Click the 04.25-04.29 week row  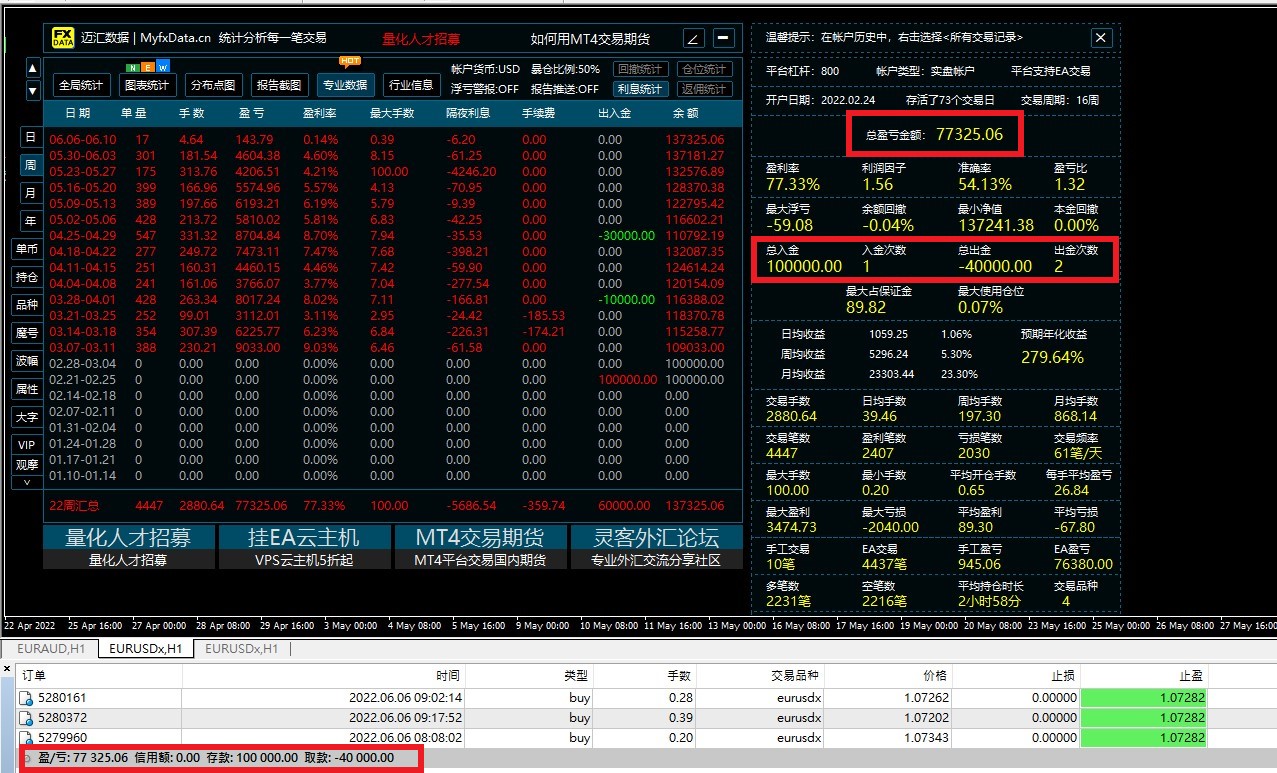[x=391, y=236]
